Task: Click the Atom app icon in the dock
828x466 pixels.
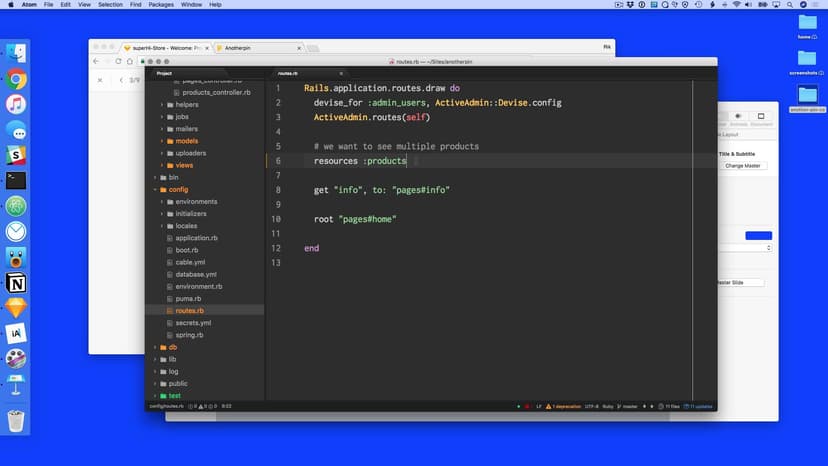Action: point(16,206)
